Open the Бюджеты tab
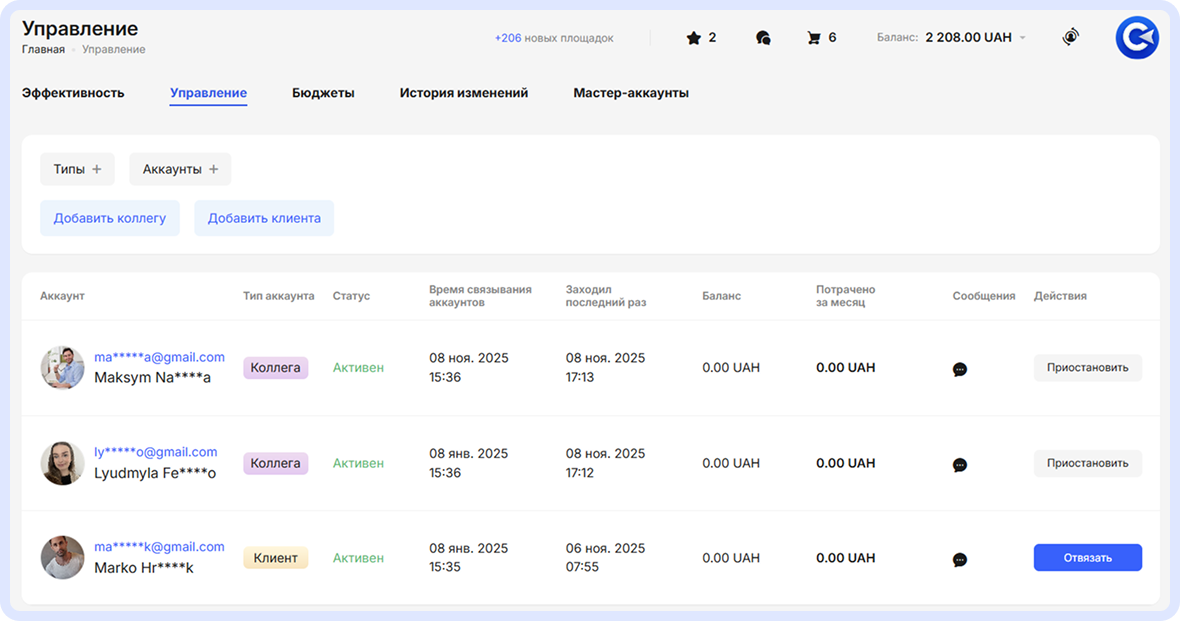 tap(323, 93)
